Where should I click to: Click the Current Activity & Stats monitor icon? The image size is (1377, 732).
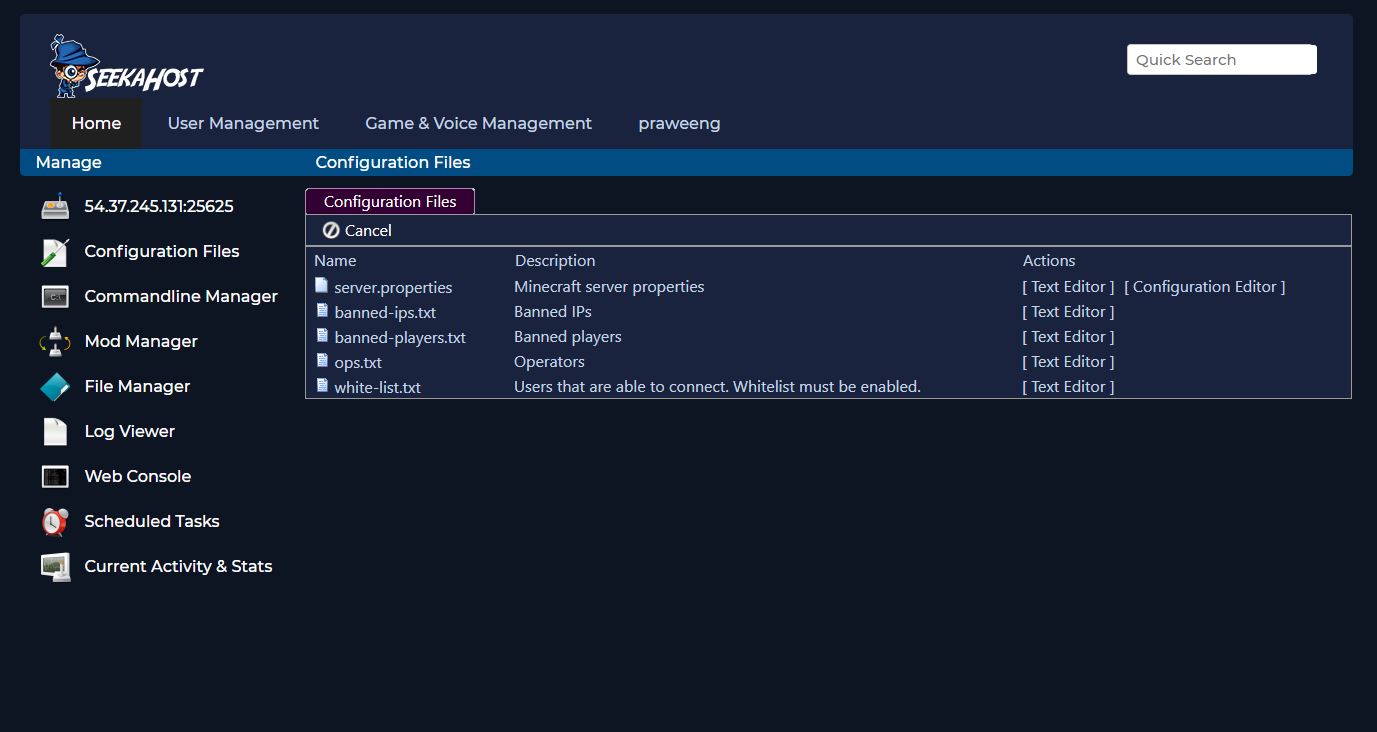55,567
